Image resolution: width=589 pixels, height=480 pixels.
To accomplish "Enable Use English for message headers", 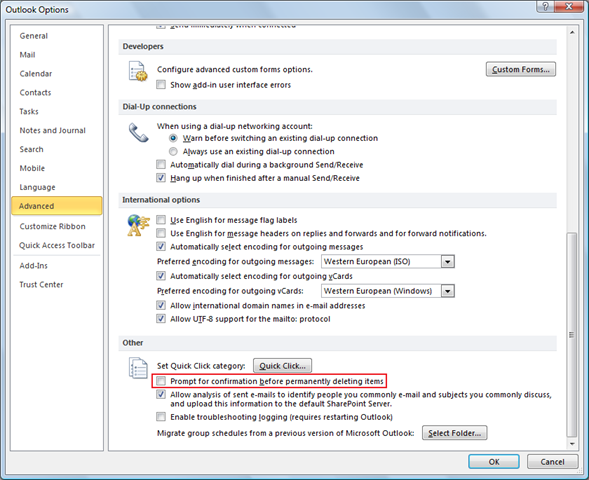I will [x=161, y=233].
